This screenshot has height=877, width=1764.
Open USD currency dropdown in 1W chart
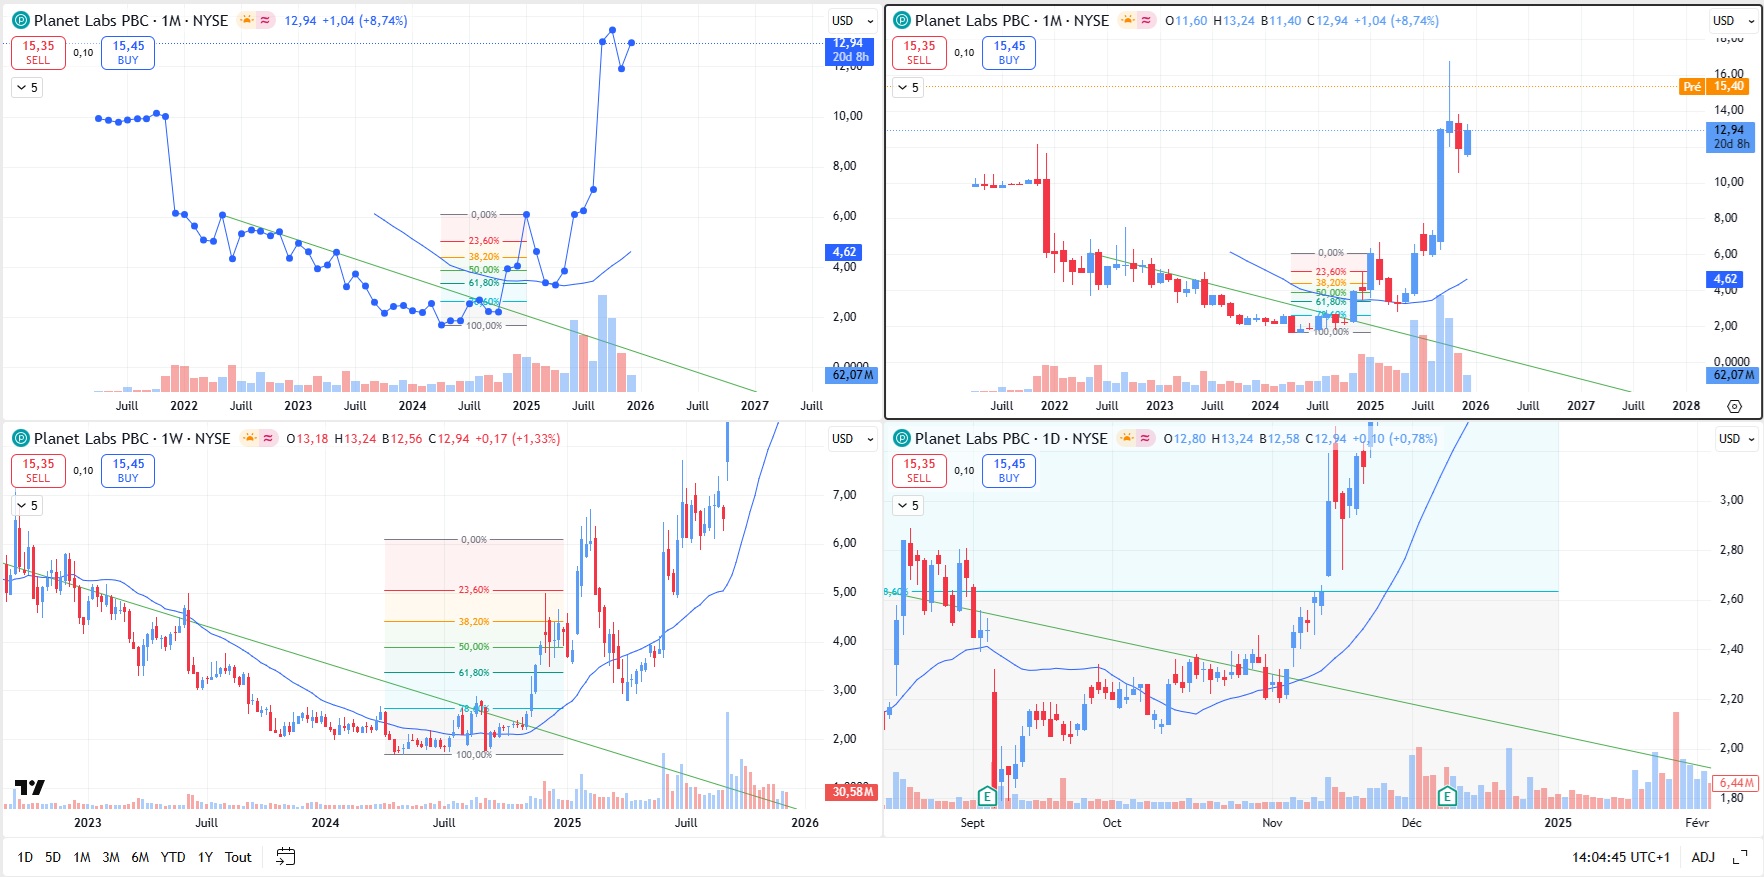[852, 438]
